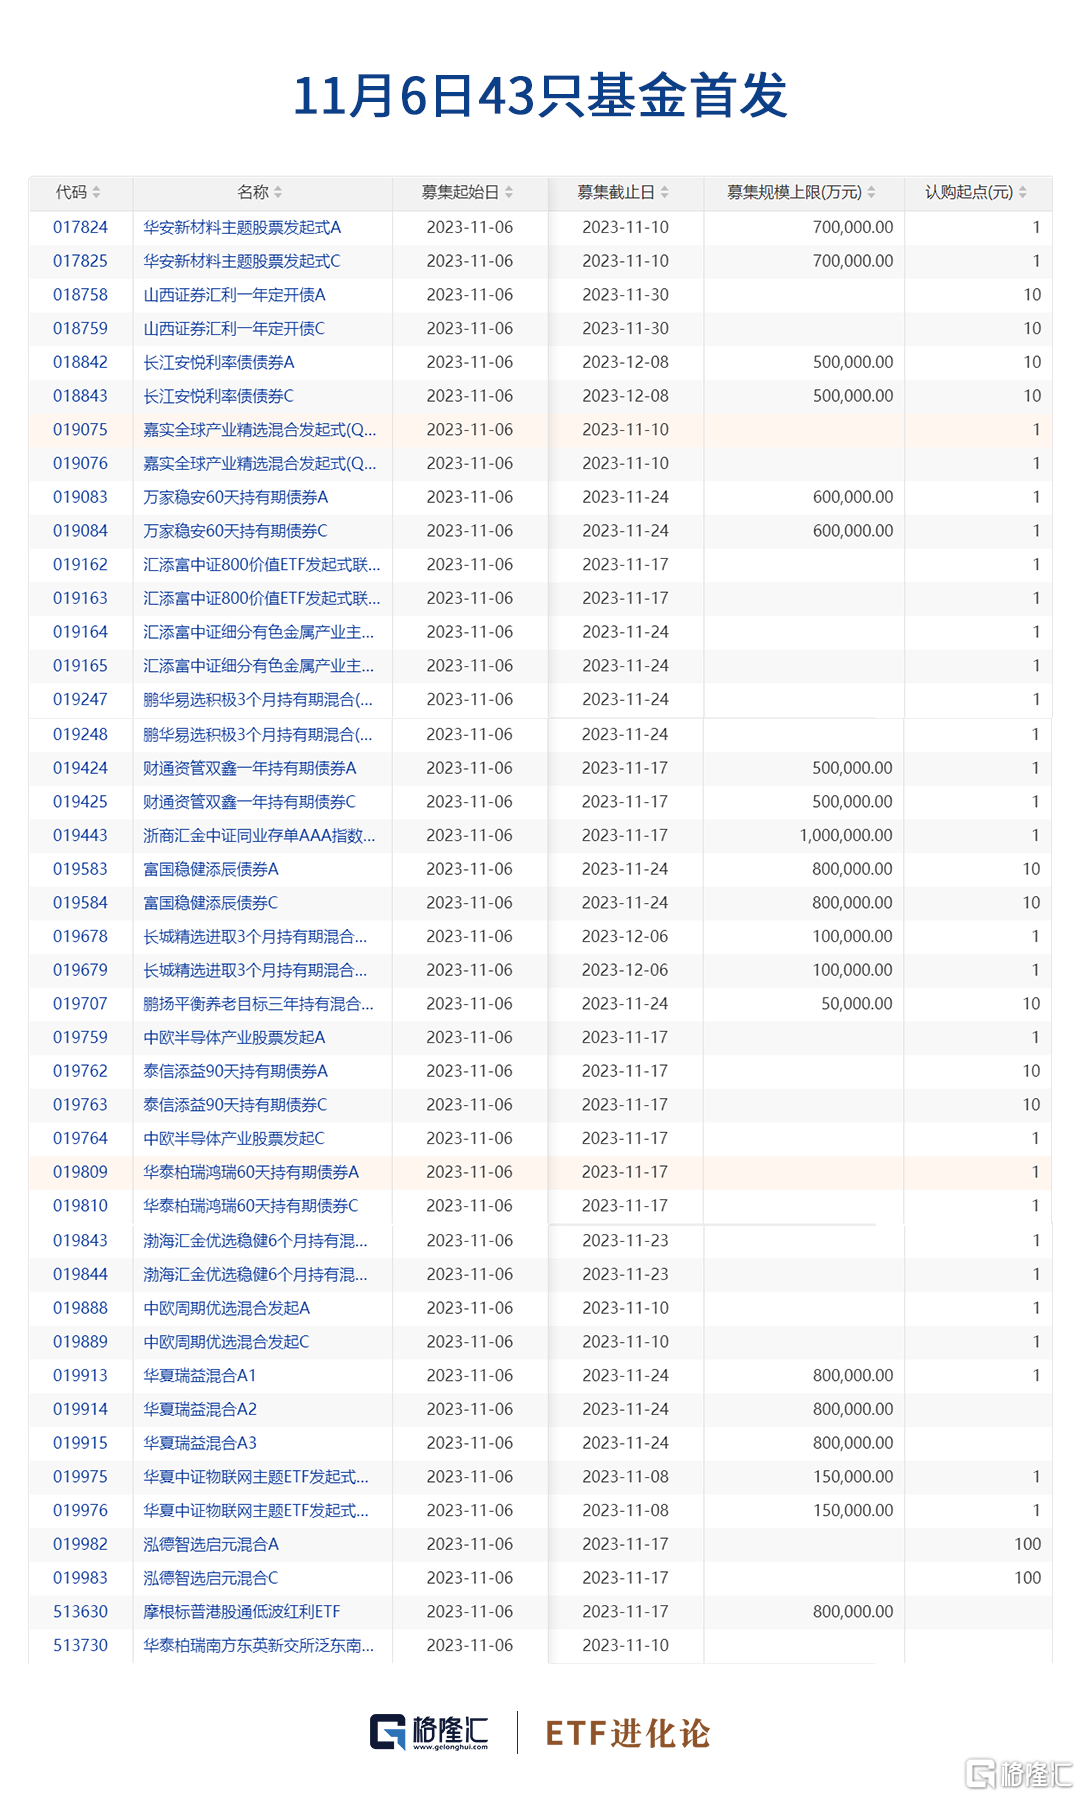Open fund code 019162
Viewport: 1080px width, 1798px height.
[80, 565]
